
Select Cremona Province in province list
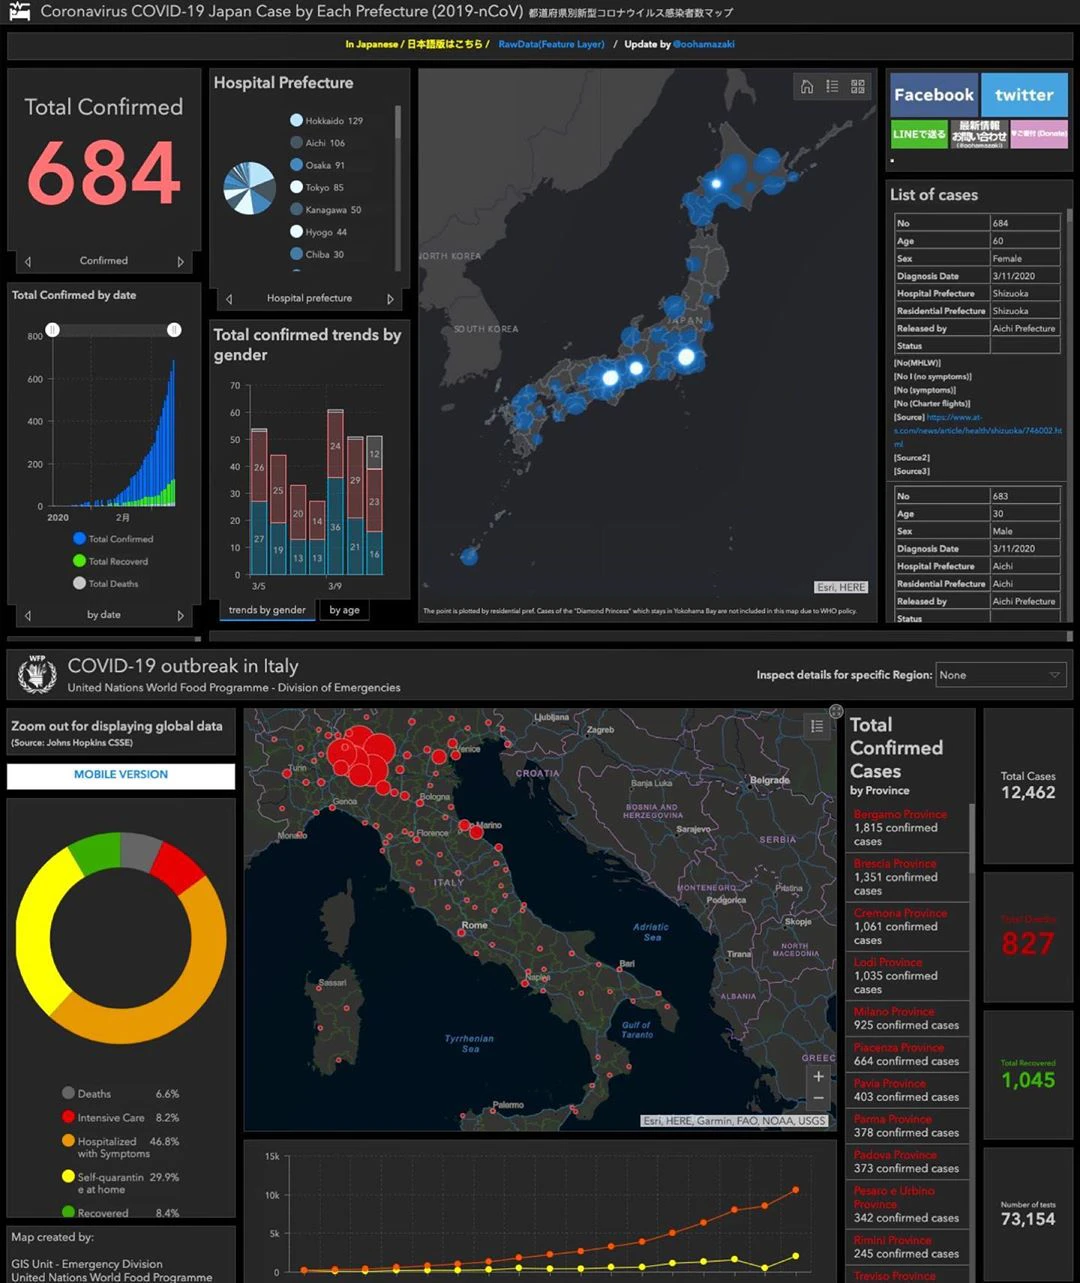(x=907, y=926)
